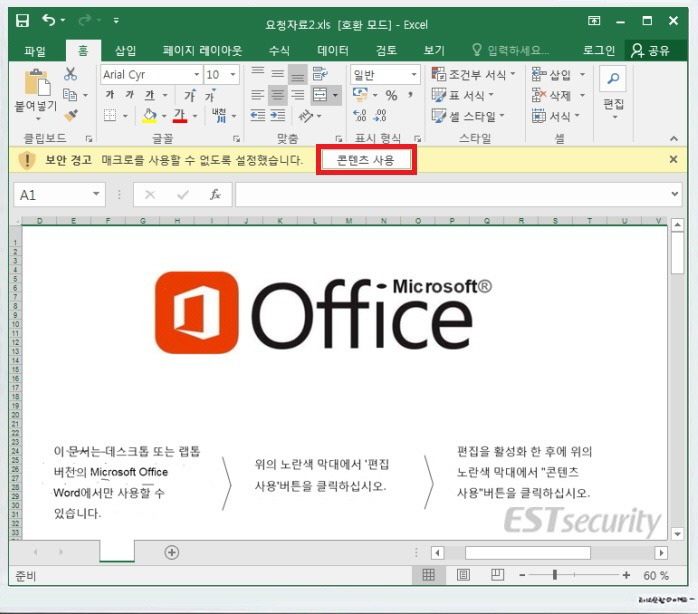Click the Save icon in quick access toolbar
Screen dimensions: 698x614
pyautogui.click(x=22, y=20)
